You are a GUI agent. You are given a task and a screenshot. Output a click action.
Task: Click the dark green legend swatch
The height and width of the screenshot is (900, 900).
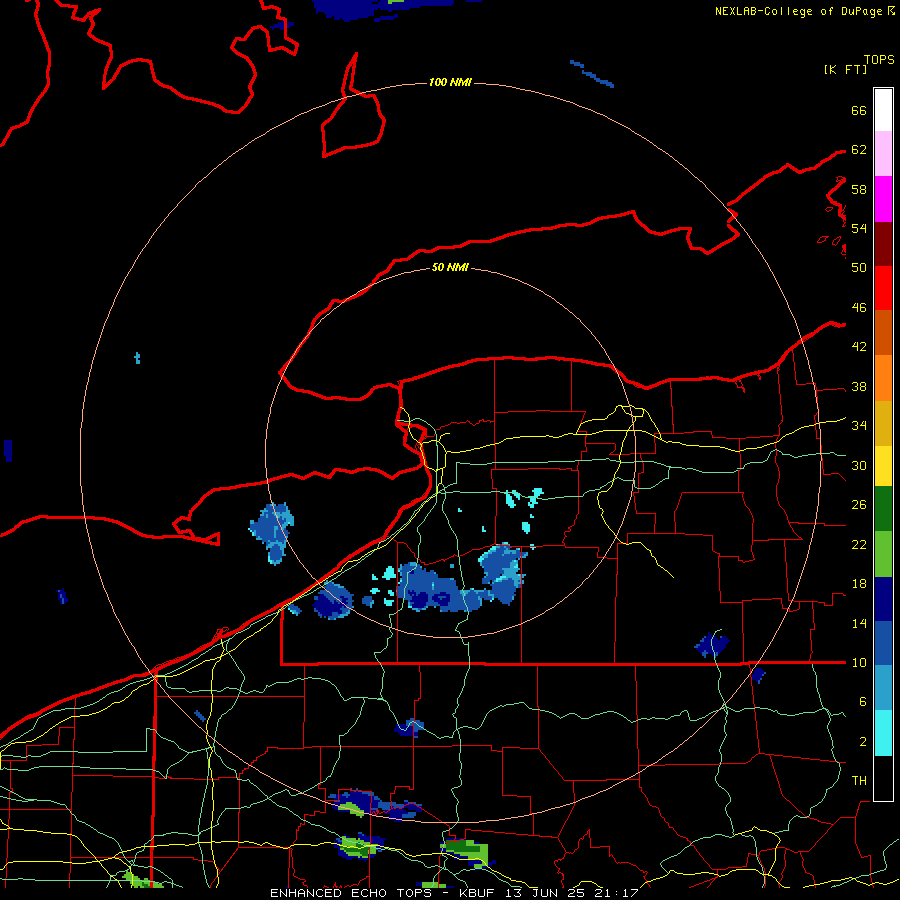[x=883, y=509]
